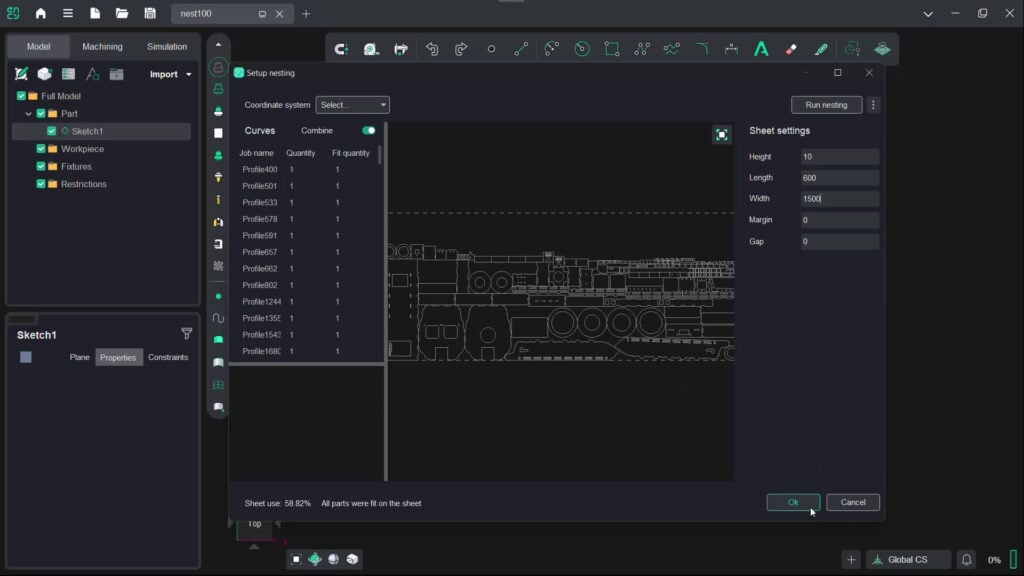
Task: Open the filter icon in Sketch1 panel
Action: pos(187,334)
